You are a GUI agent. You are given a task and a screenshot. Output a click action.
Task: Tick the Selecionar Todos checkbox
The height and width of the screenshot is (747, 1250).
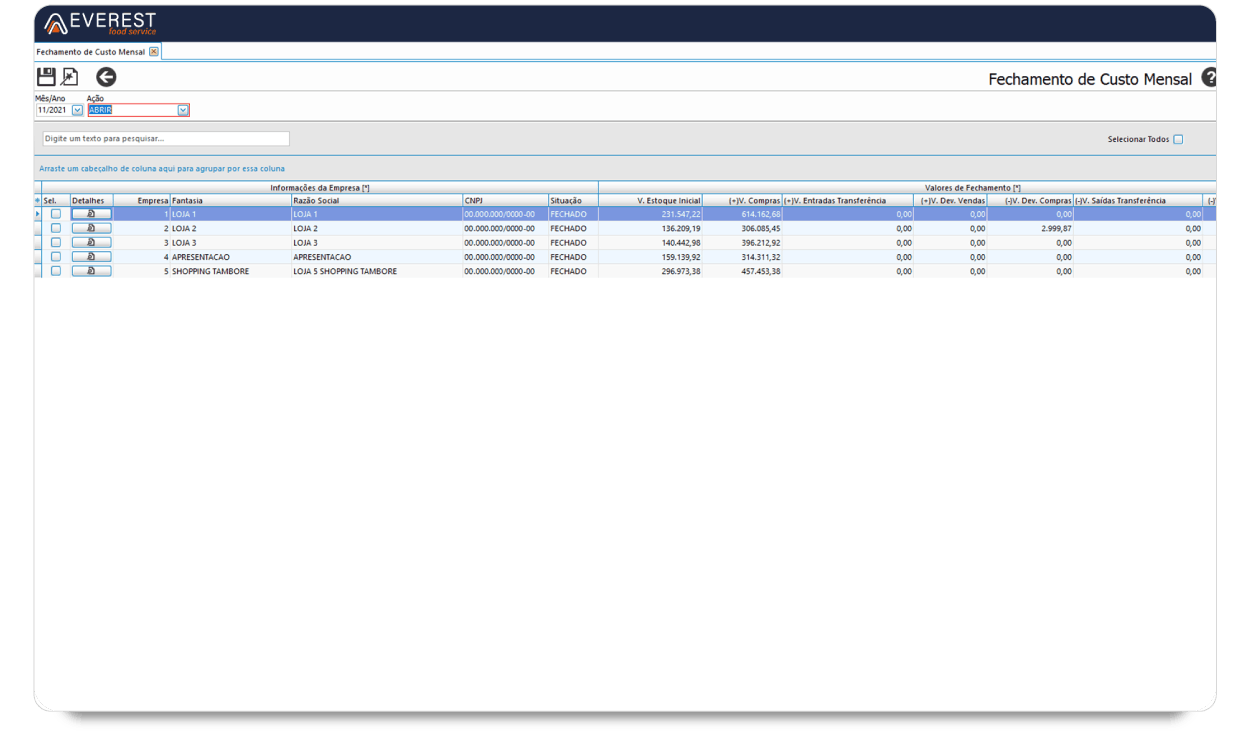[1178, 139]
